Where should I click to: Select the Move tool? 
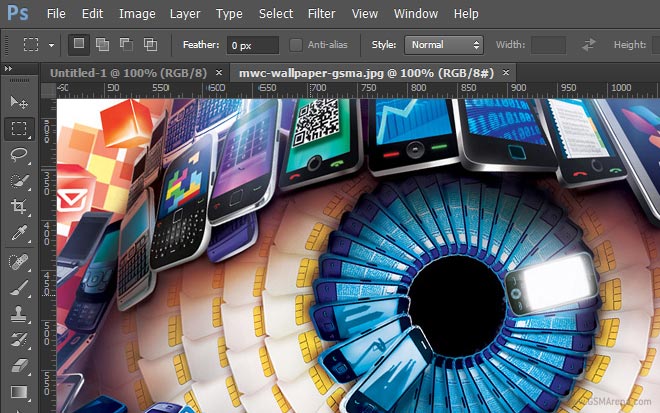coord(19,102)
